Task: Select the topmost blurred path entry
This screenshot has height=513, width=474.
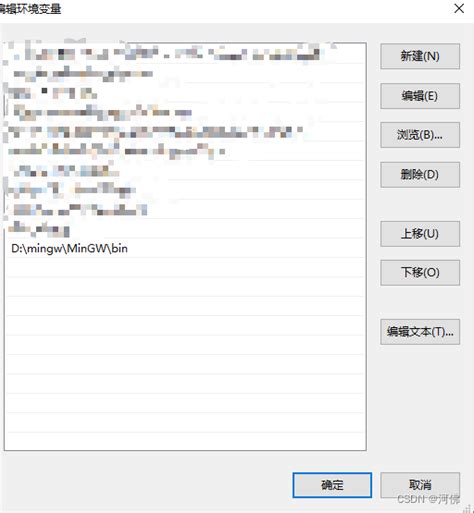Action: 185,54
